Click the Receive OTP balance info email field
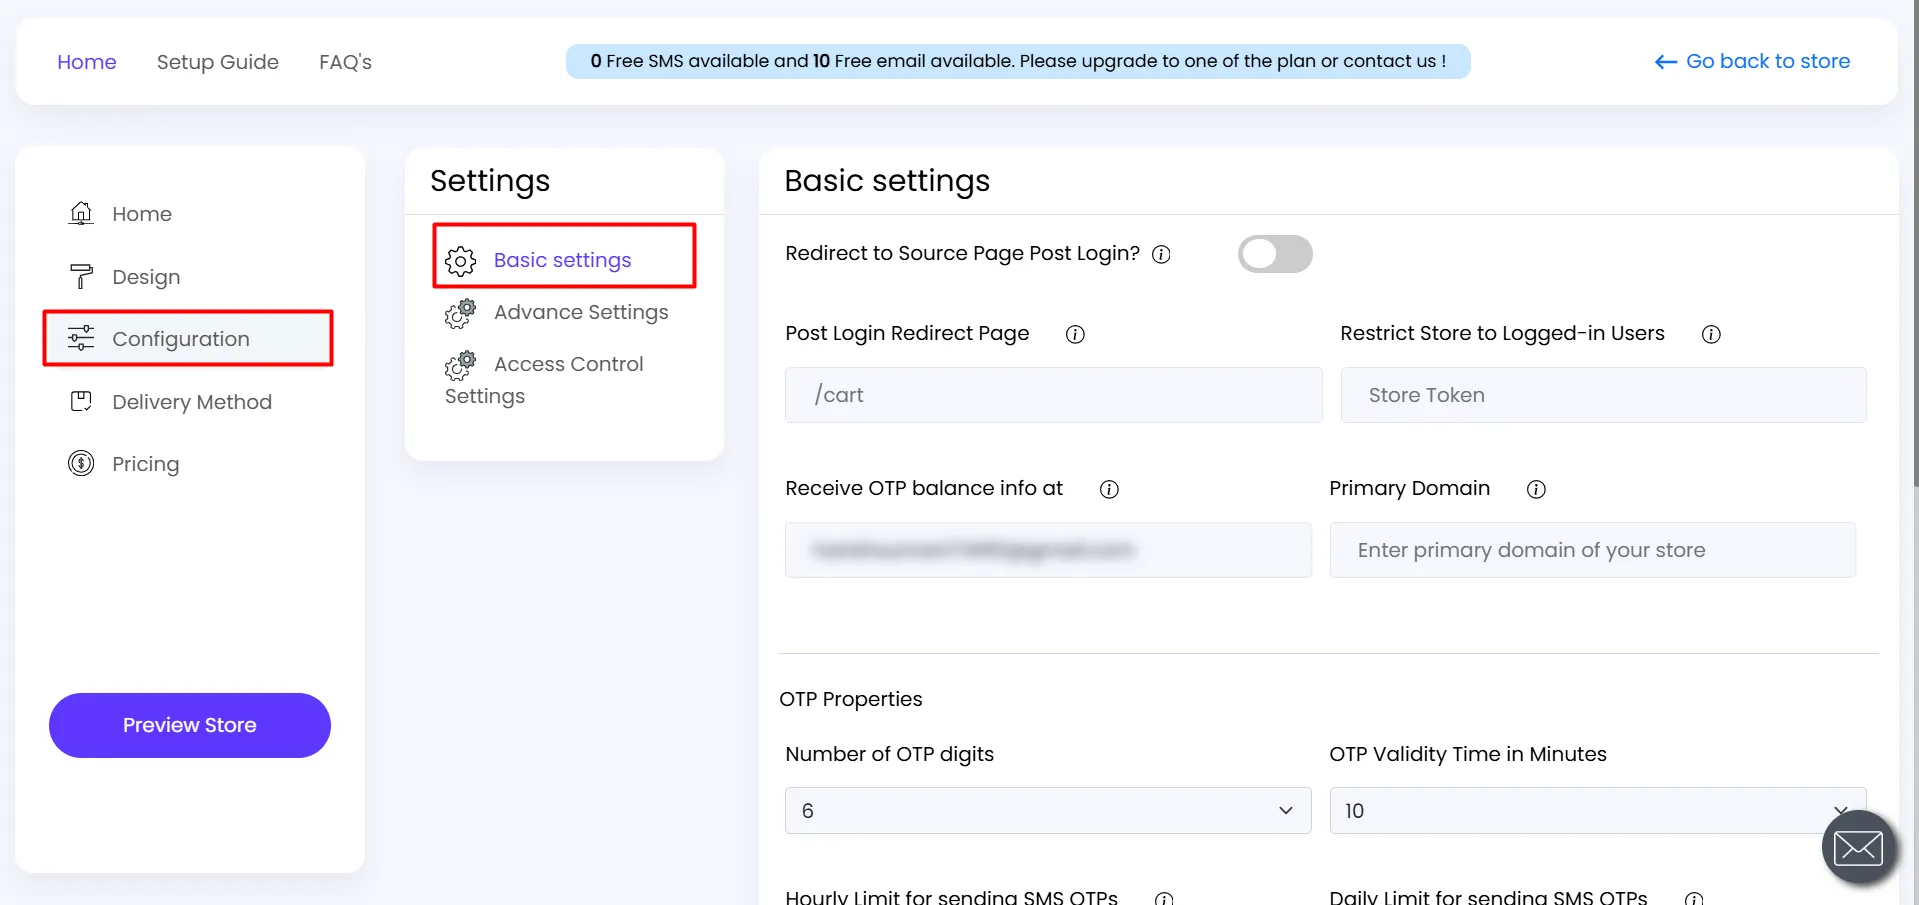Image resolution: width=1919 pixels, height=905 pixels. 1048,550
